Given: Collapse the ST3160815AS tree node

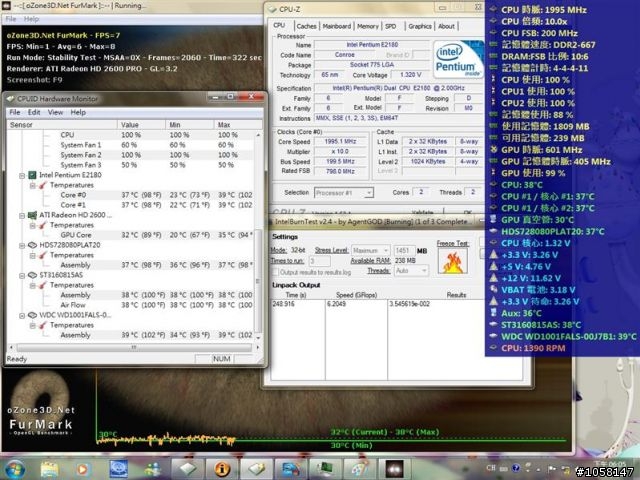Looking at the screenshot, I should [22, 276].
